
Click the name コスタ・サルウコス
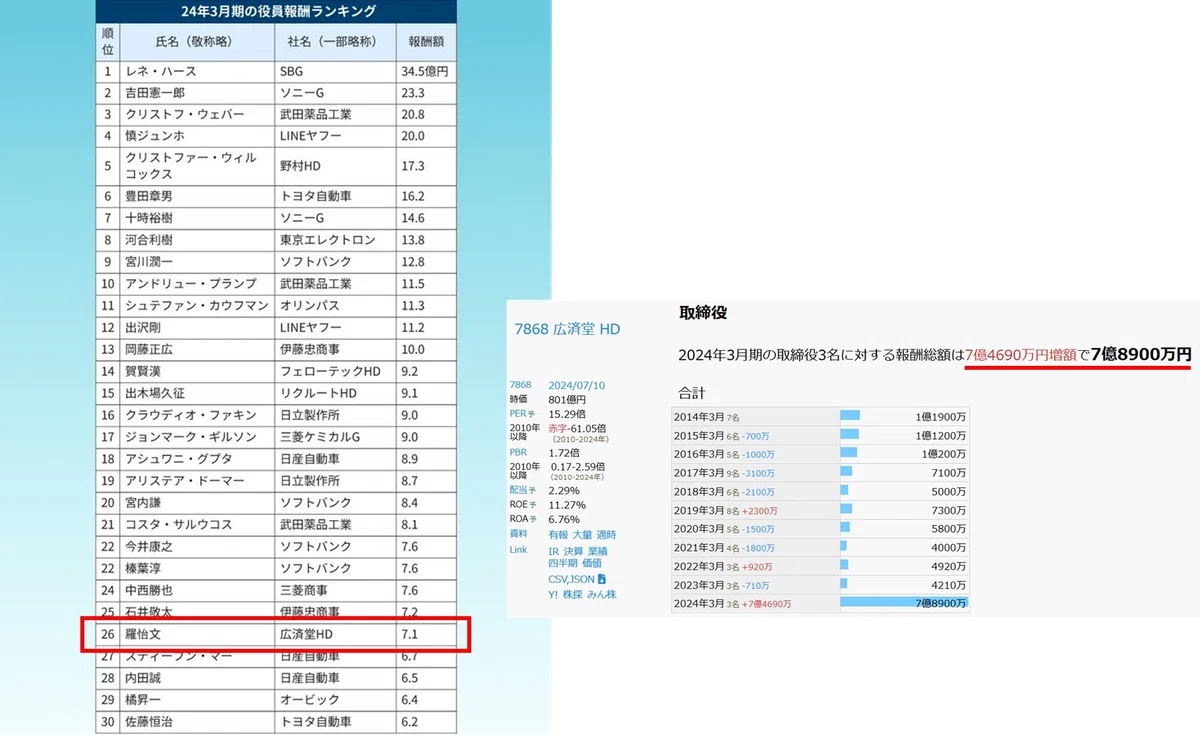pyautogui.click(x=178, y=524)
